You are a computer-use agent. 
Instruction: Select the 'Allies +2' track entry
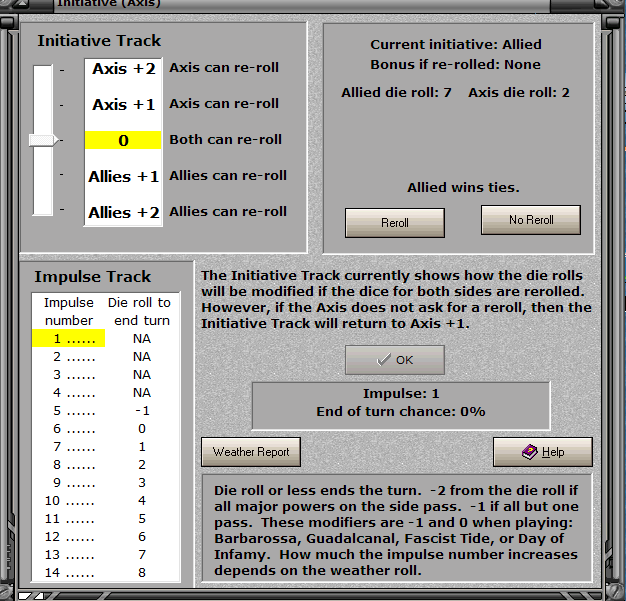point(123,212)
